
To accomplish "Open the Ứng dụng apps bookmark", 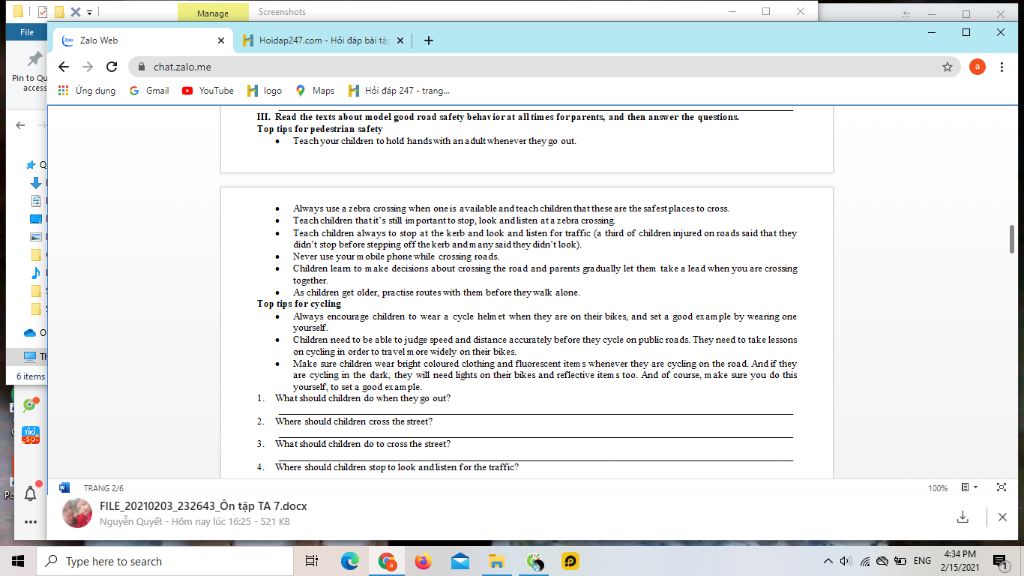I will pyautogui.click(x=87, y=91).
